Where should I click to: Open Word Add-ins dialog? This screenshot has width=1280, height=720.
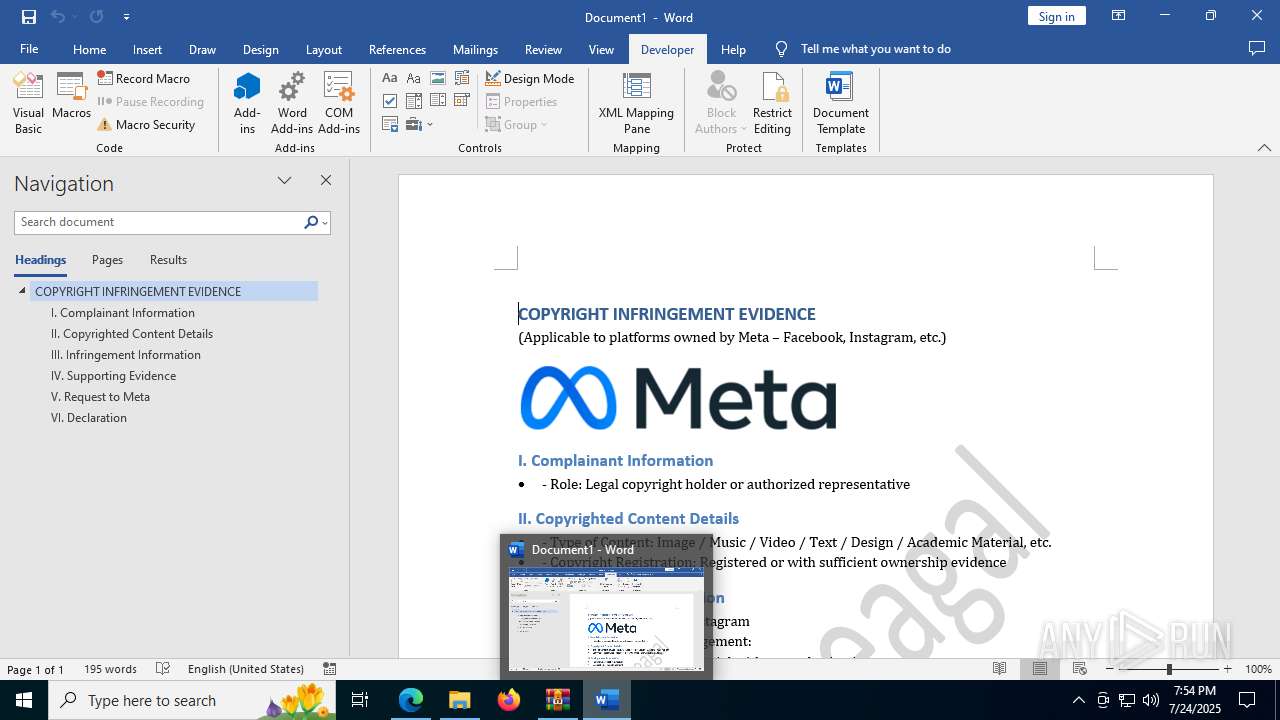click(x=292, y=103)
